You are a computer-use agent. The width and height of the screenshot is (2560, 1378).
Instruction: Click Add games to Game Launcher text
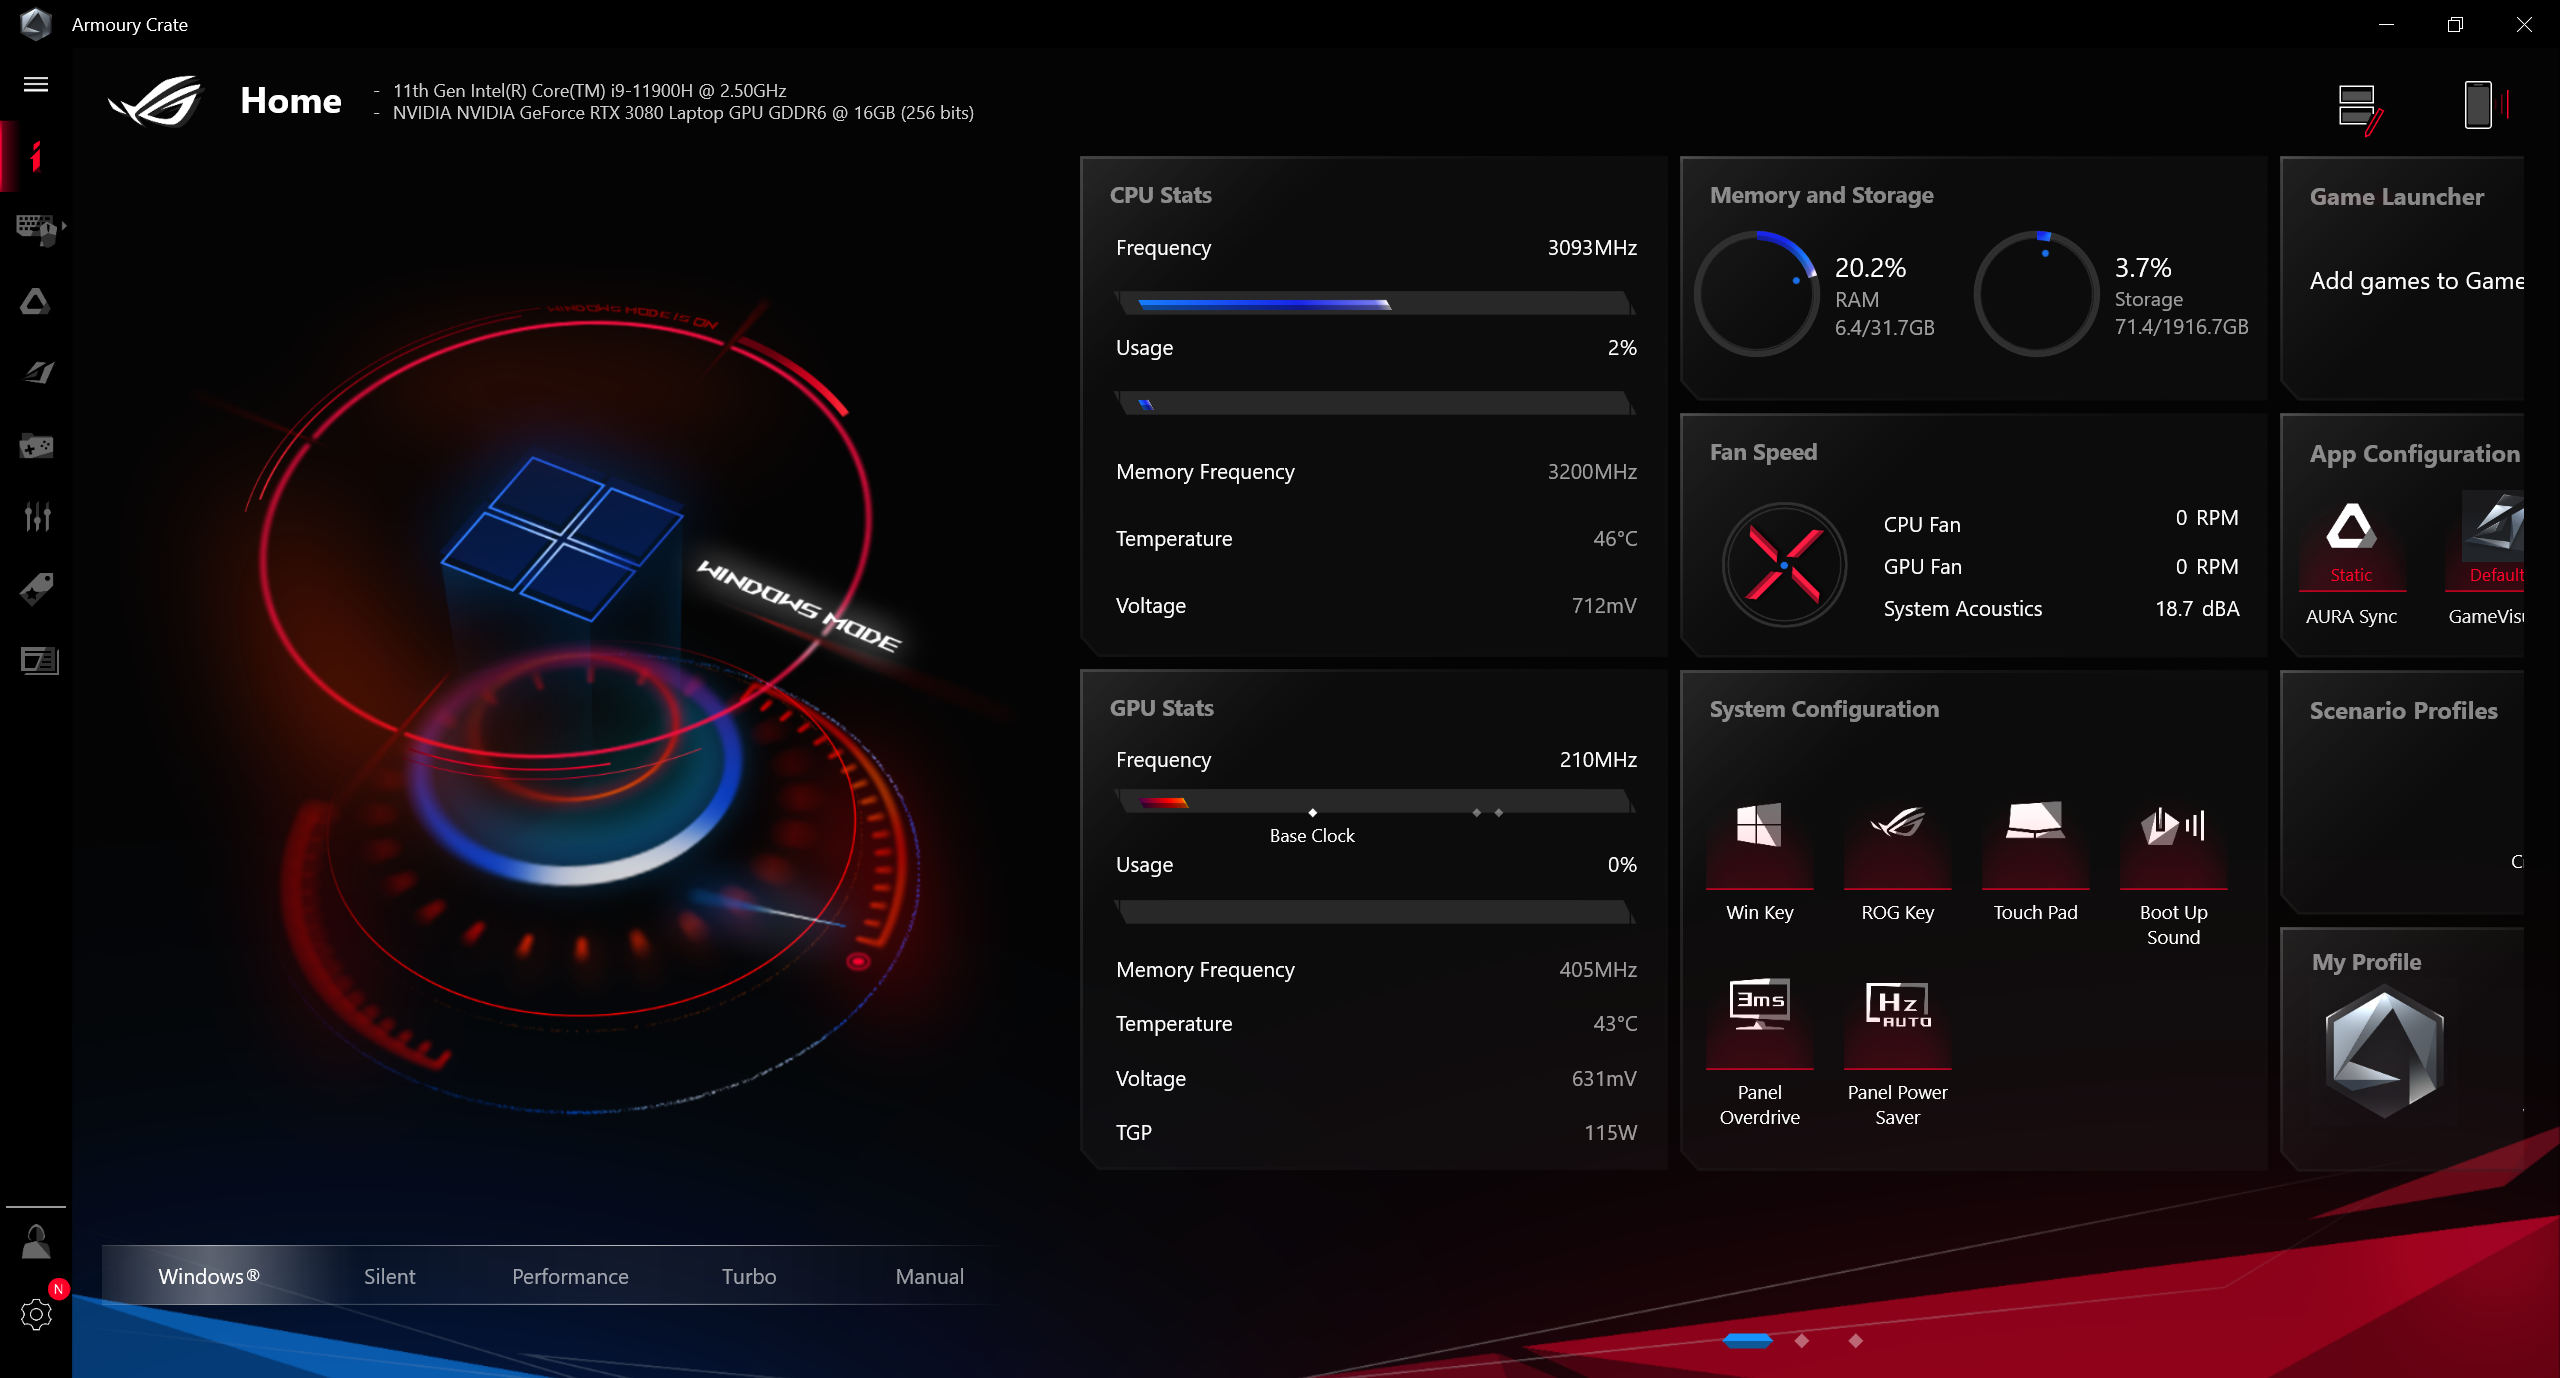pyautogui.click(x=2417, y=281)
